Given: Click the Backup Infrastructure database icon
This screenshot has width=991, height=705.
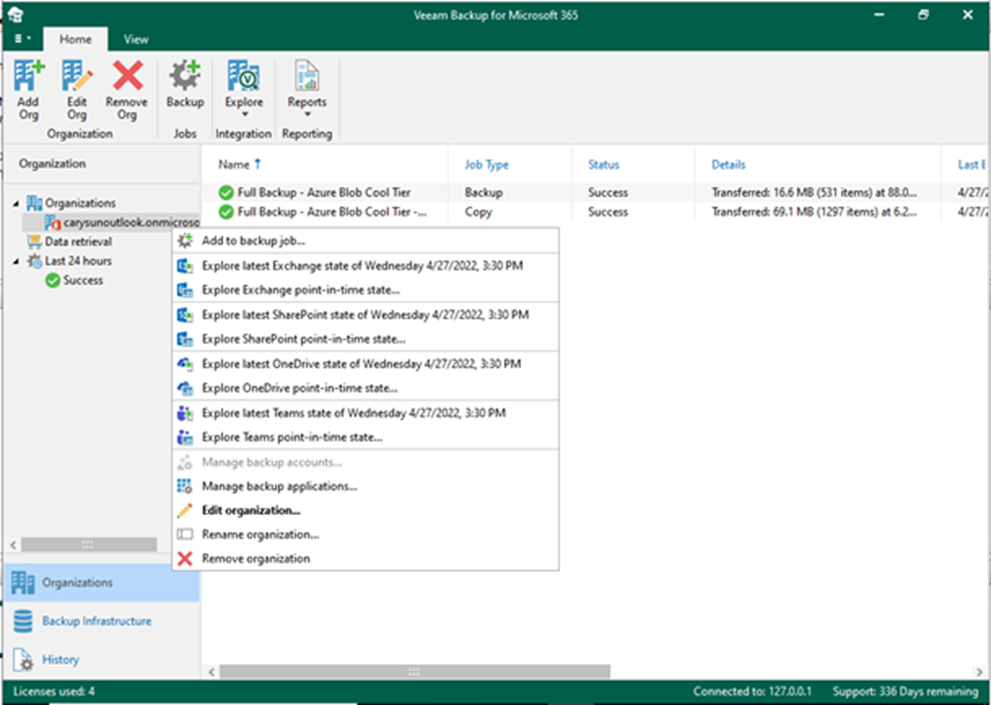Looking at the screenshot, I should click(23, 621).
